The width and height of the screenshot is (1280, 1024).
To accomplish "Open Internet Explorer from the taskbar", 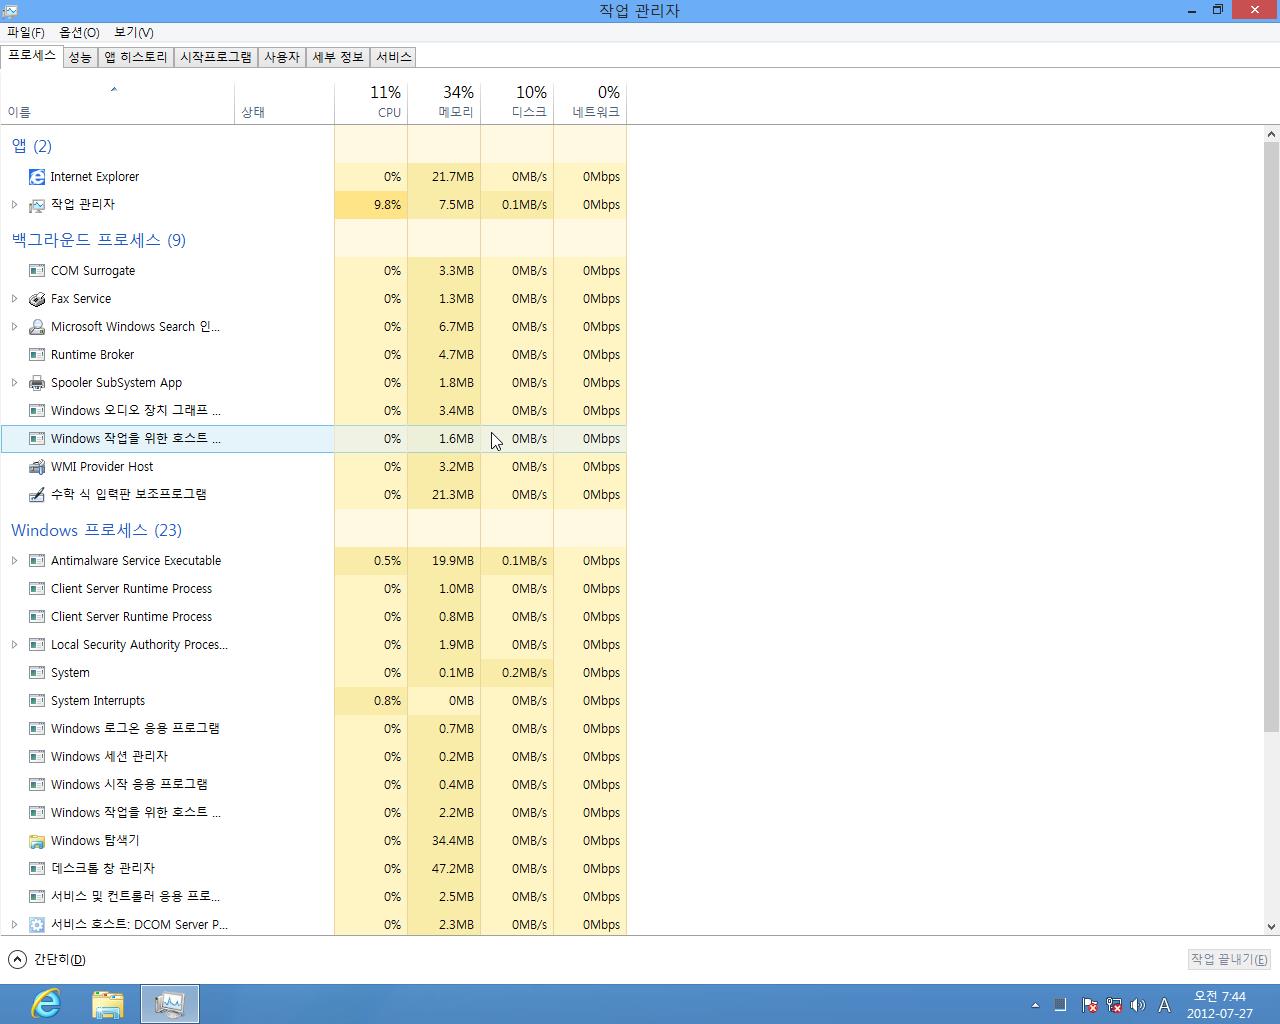I will click(x=46, y=1003).
